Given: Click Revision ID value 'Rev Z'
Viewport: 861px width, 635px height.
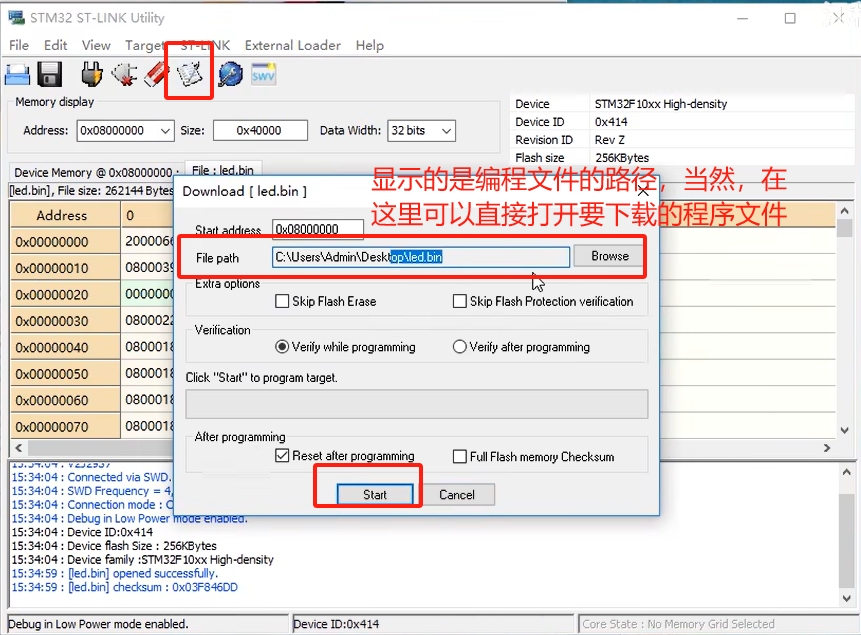Looking at the screenshot, I should (x=610, y=140).
